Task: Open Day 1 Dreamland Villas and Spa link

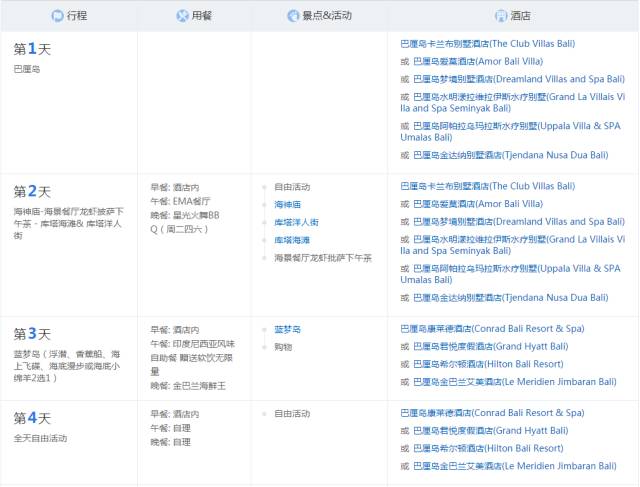Action: 519,79
